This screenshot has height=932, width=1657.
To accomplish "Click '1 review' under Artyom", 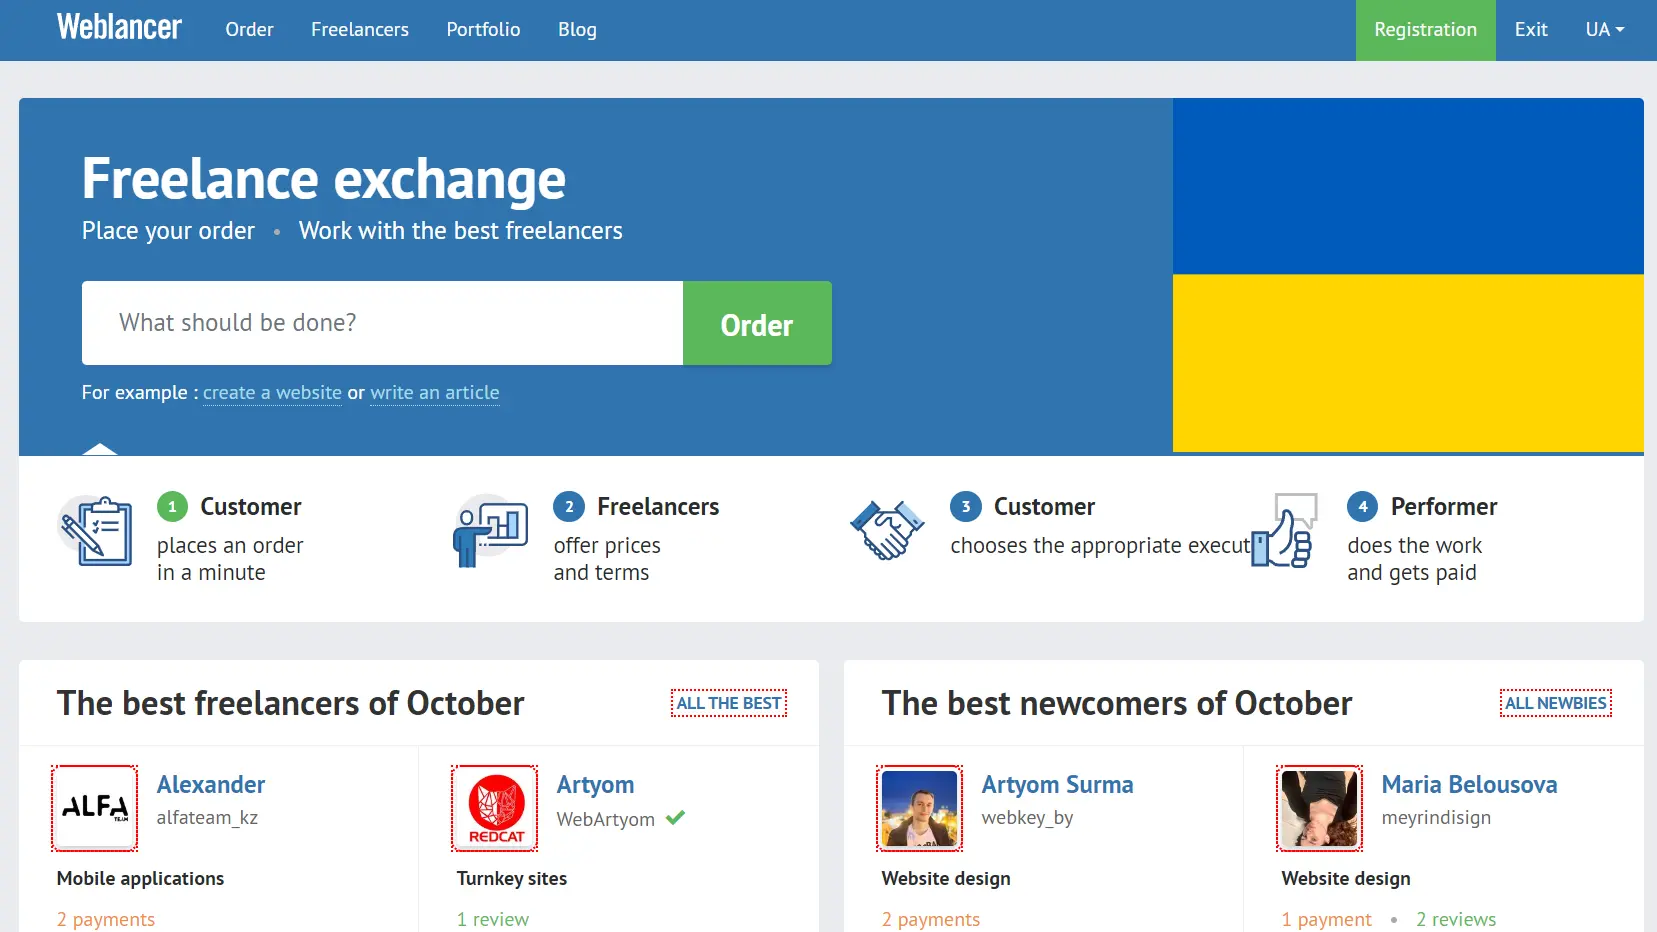I will [x=493, y=919].
